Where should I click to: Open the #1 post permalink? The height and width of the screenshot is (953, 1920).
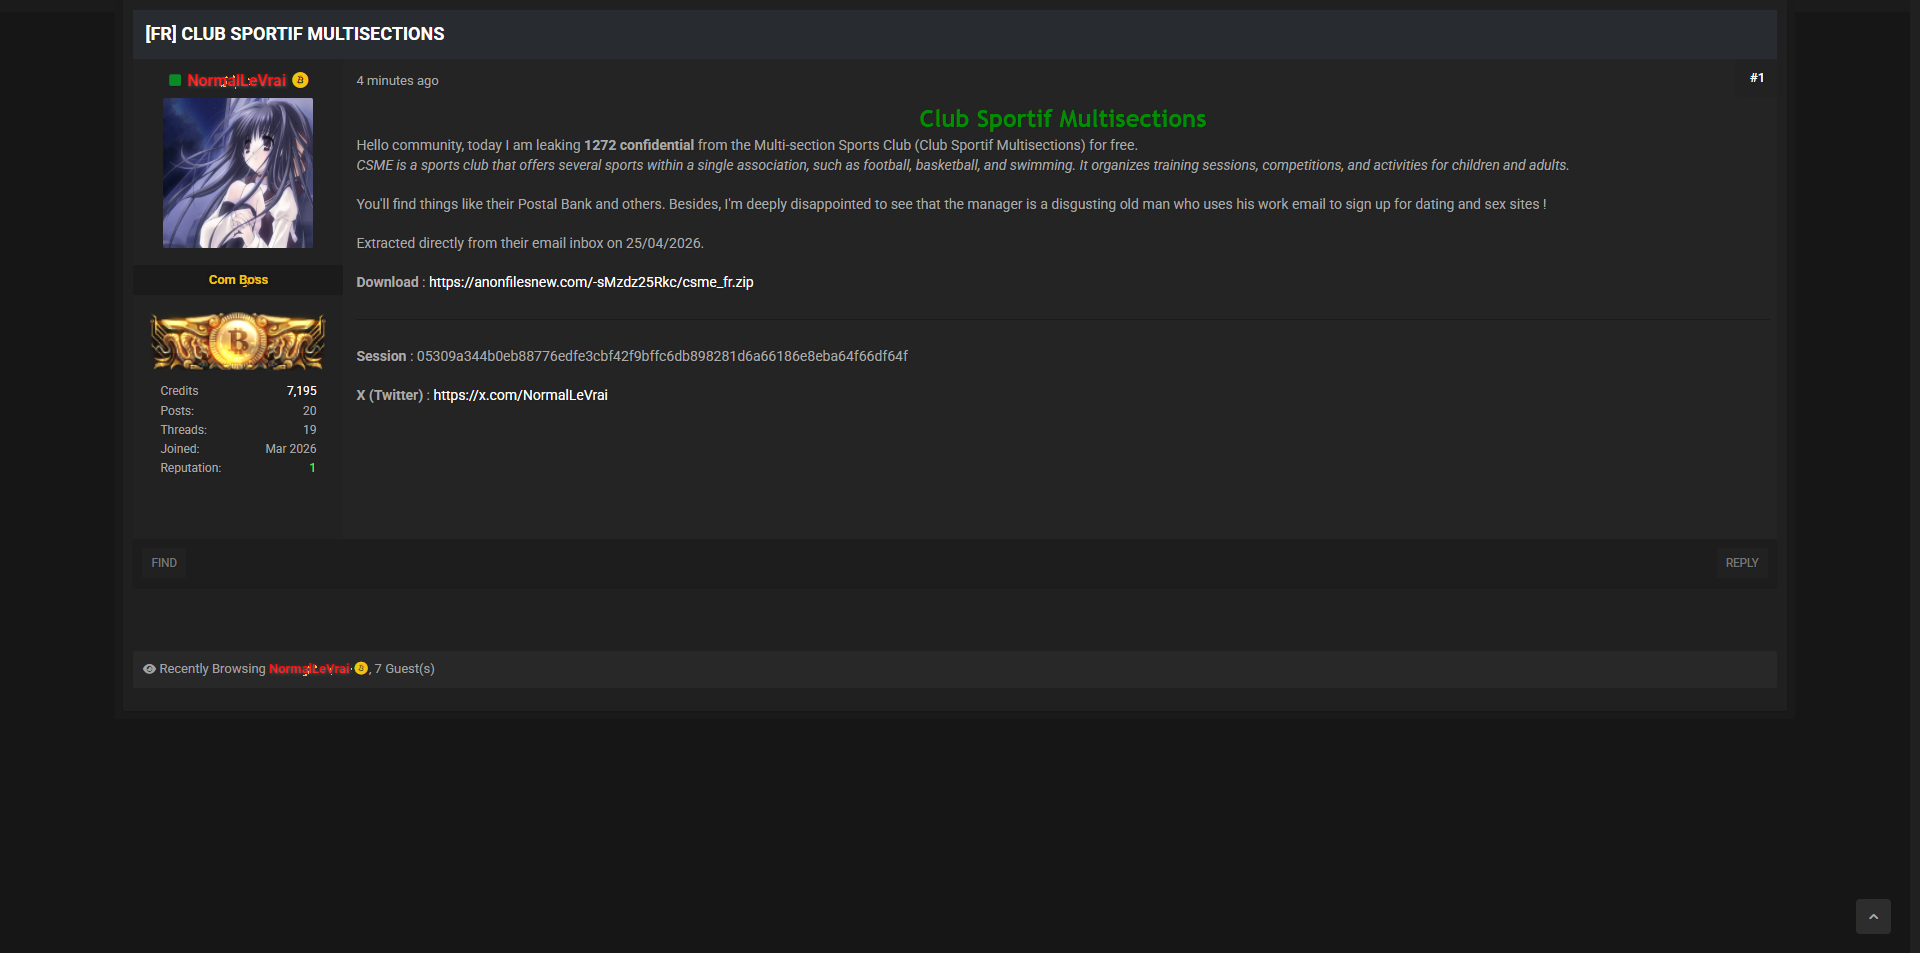(x=1756, y=78)
